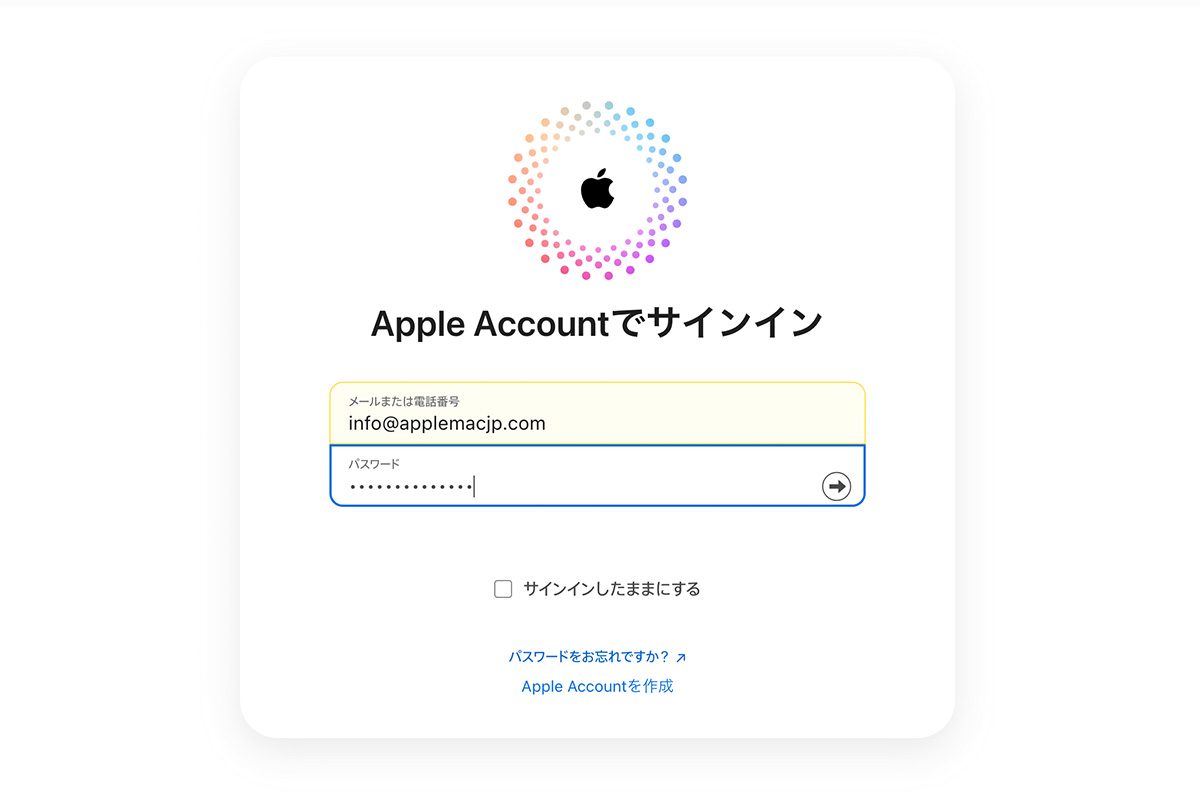
Task: Enable the サインインしたままにする checkbox
Action: [x=503, y=589]
